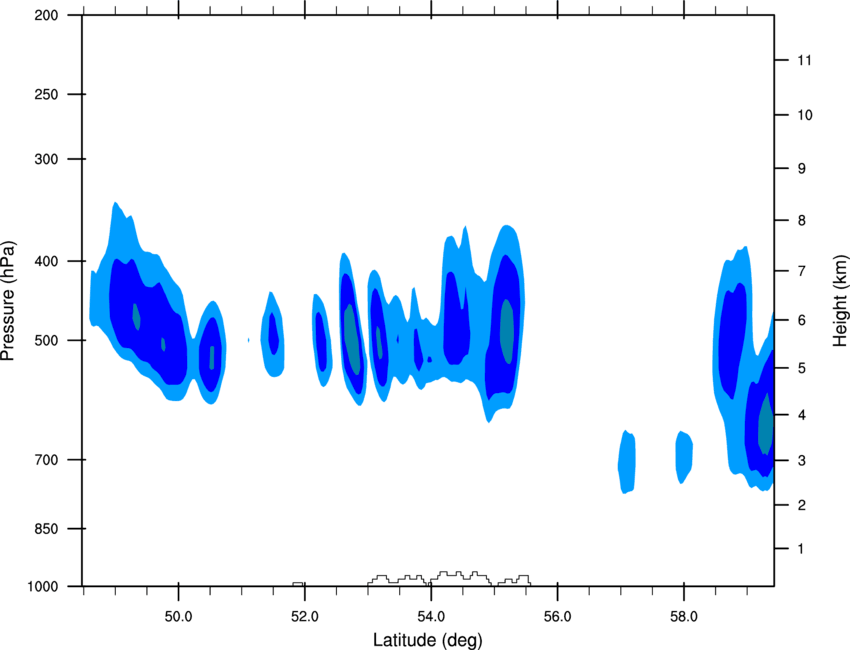
Task: Click the 7 km height label
Action: point(802,271)
